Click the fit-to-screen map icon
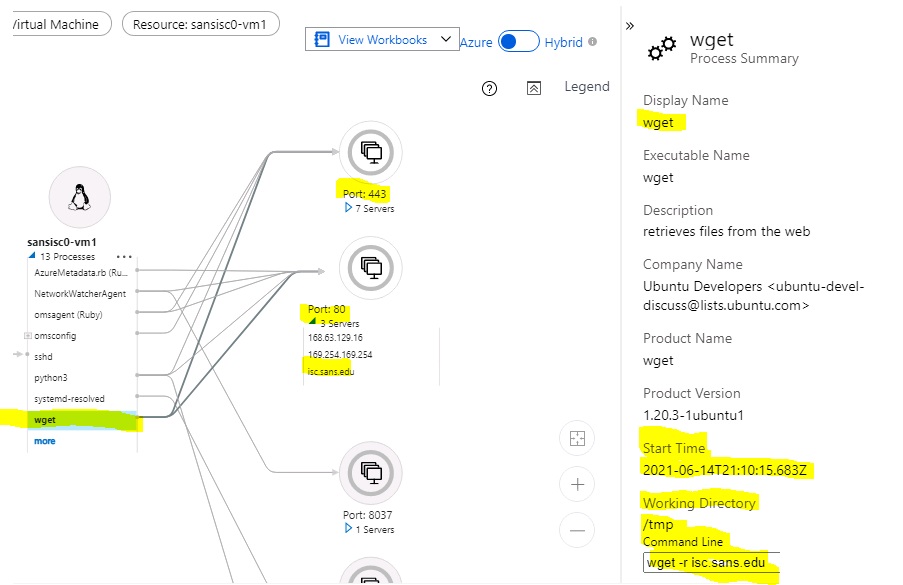Viewport: 903px width, 585px height. click(577, 439)
